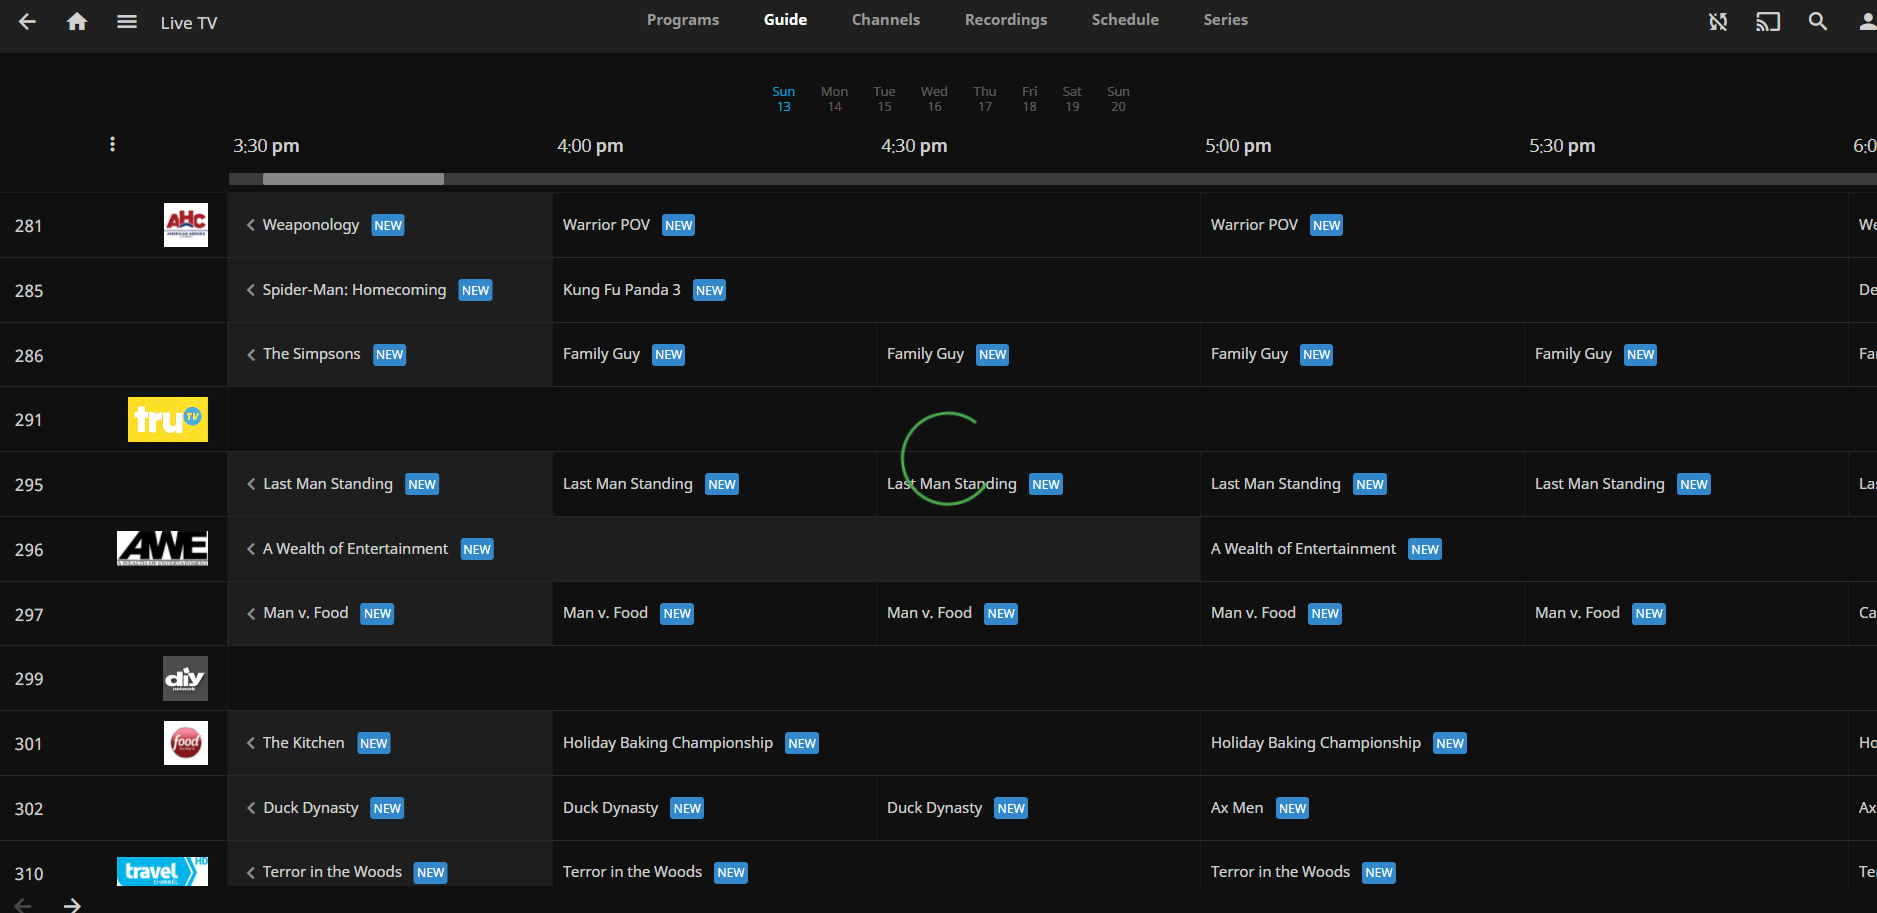Click the Travel Channel logo
This screenshot has height=913, width=1877.
(x=162, y=871)
